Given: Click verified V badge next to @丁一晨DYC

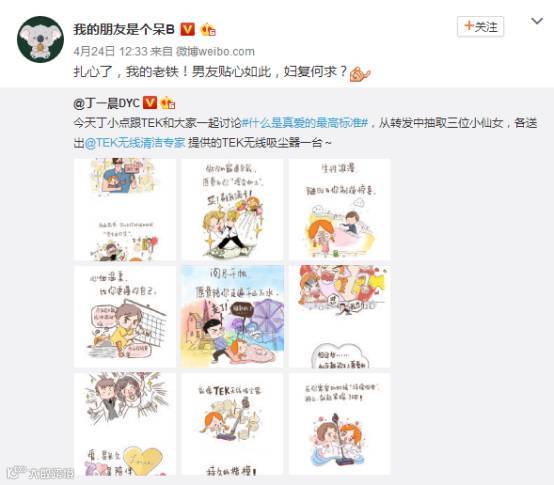Looking at the screenshot, I should pyautogui.click(x=150, y=102).
